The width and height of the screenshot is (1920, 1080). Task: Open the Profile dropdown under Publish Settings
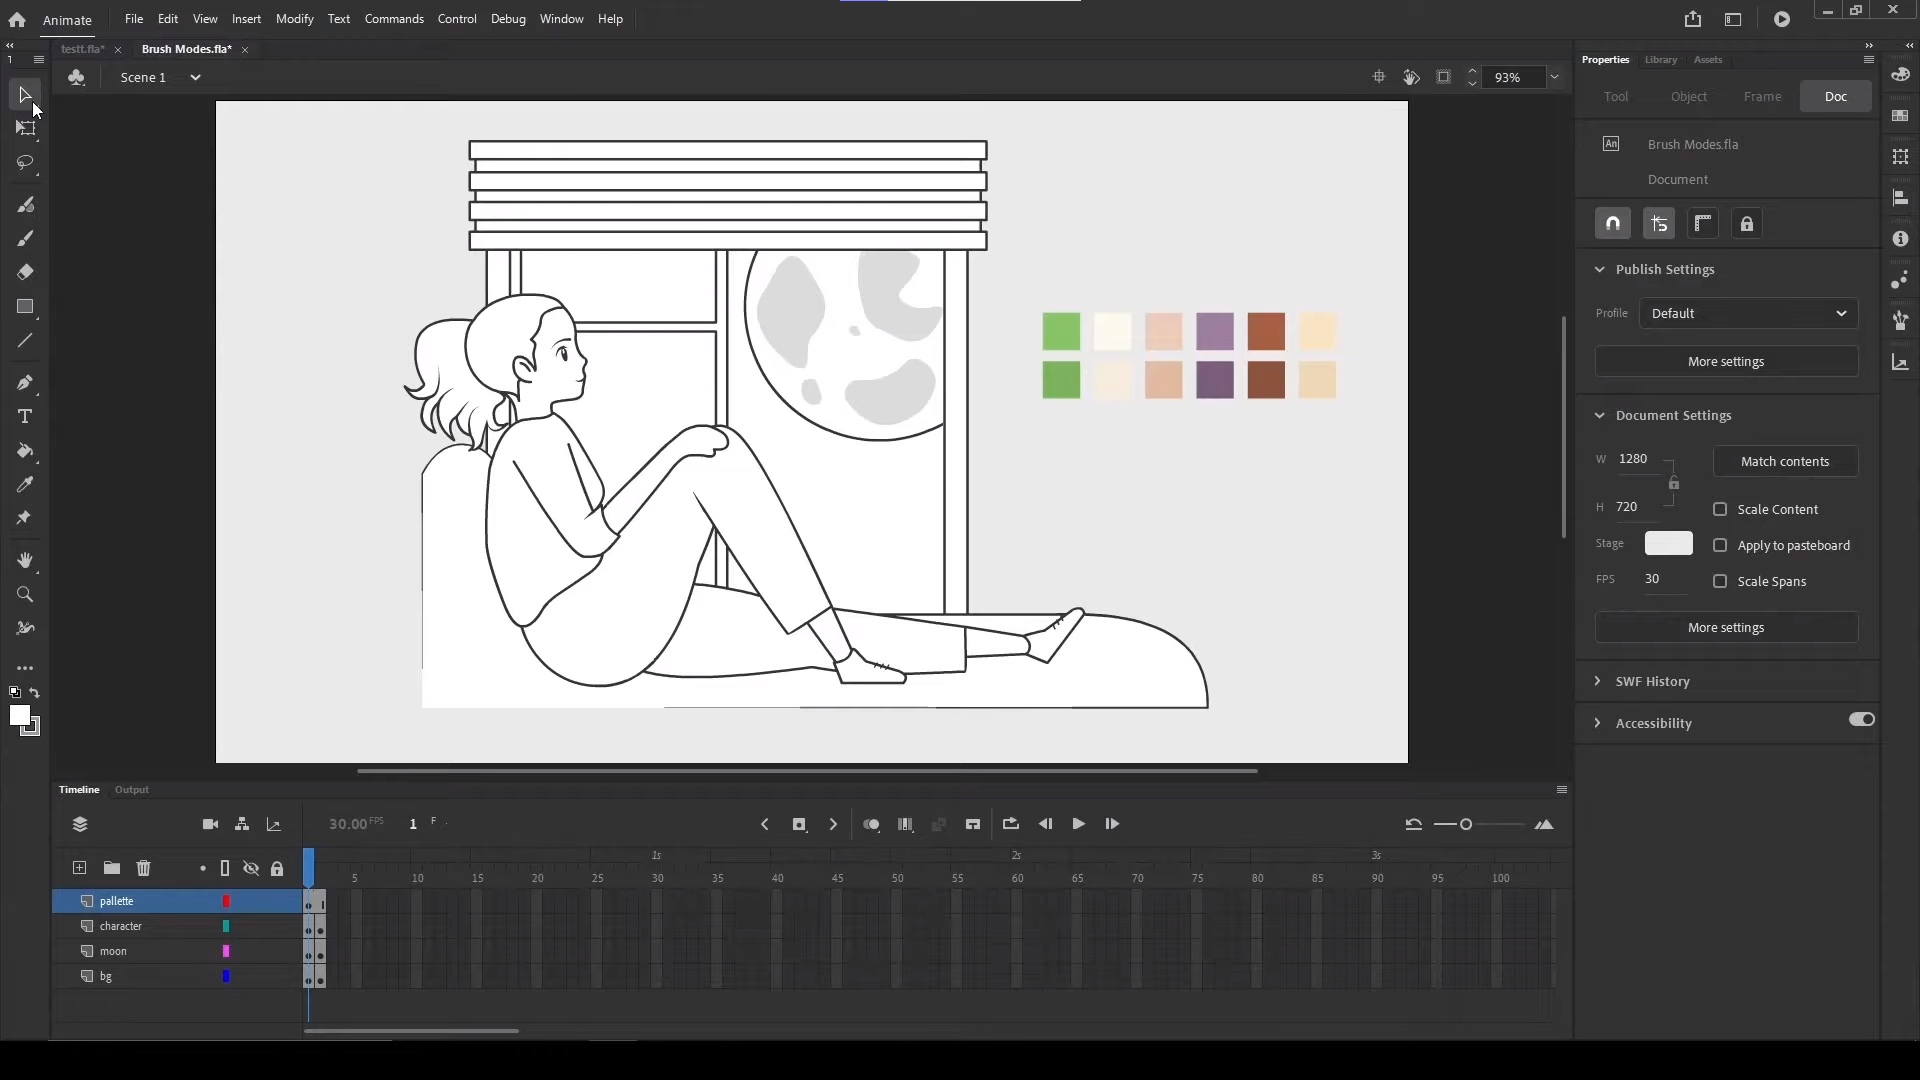(x=1747, y=313)
